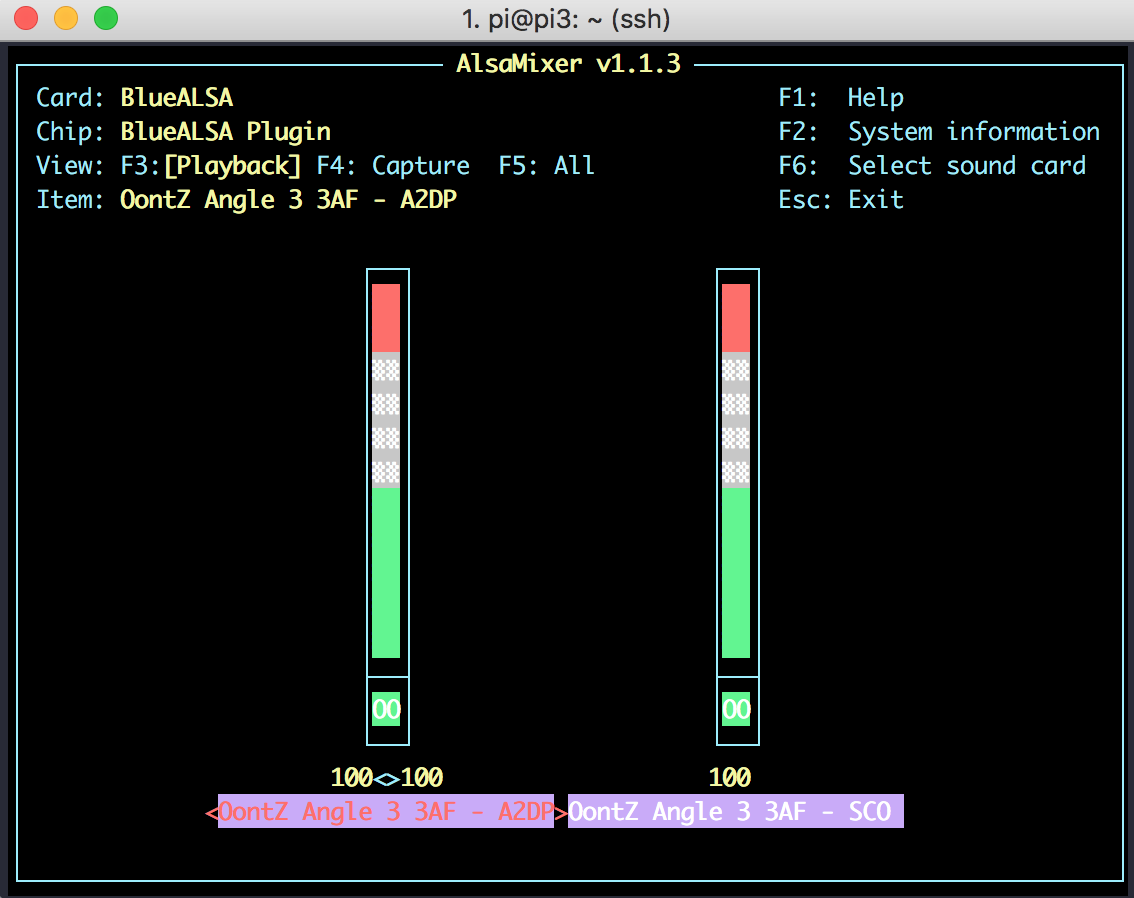Toggle the 00 mute marker on the A2DP channel
Image resolution: width=1134 pixels, height=898 pixels.
click(387, 709)
